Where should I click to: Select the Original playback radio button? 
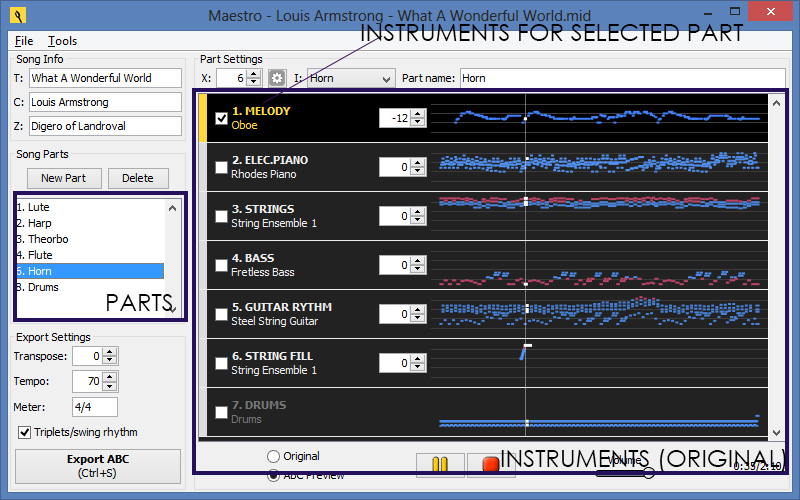coord(273,456)
